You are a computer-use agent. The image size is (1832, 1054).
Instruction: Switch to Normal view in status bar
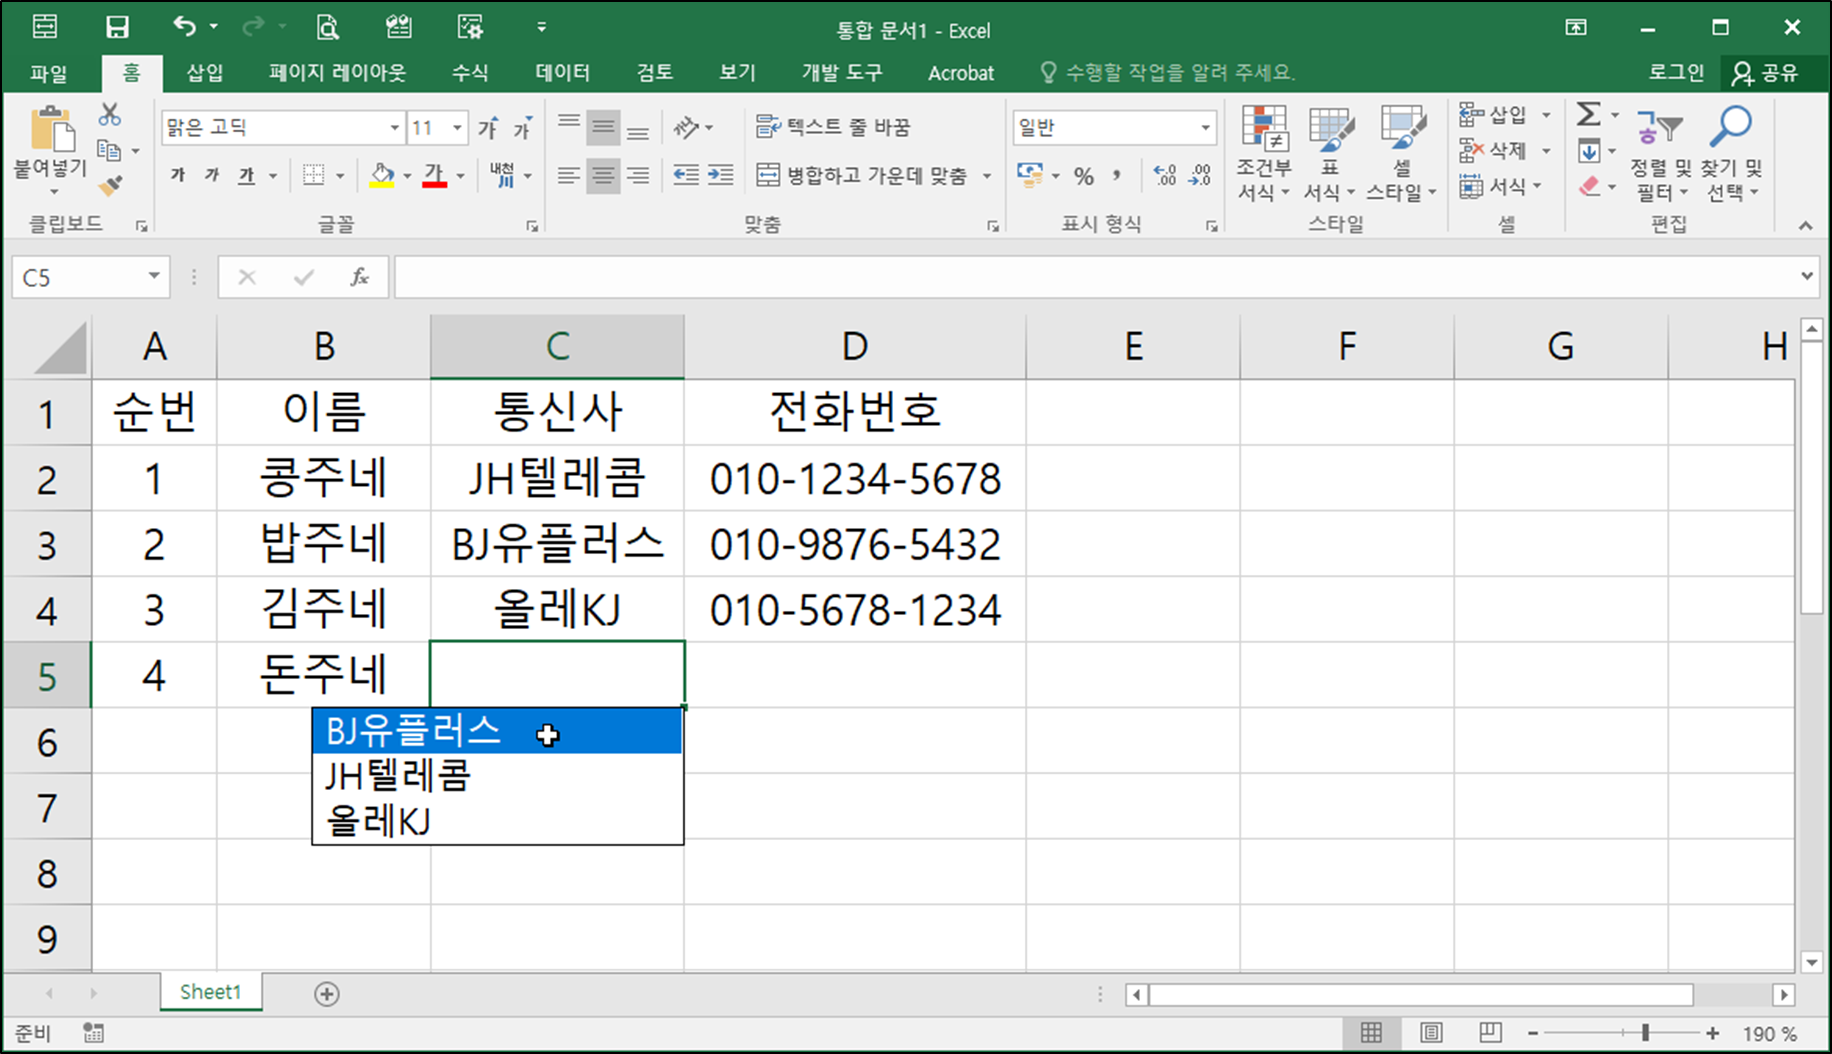[x=1371, y=1033]
